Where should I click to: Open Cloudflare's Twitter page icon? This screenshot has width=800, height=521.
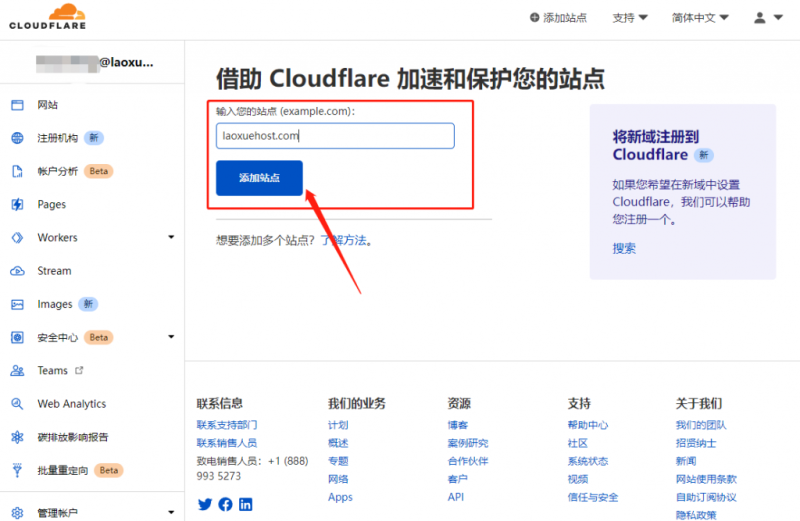click(x=205, y=505)
